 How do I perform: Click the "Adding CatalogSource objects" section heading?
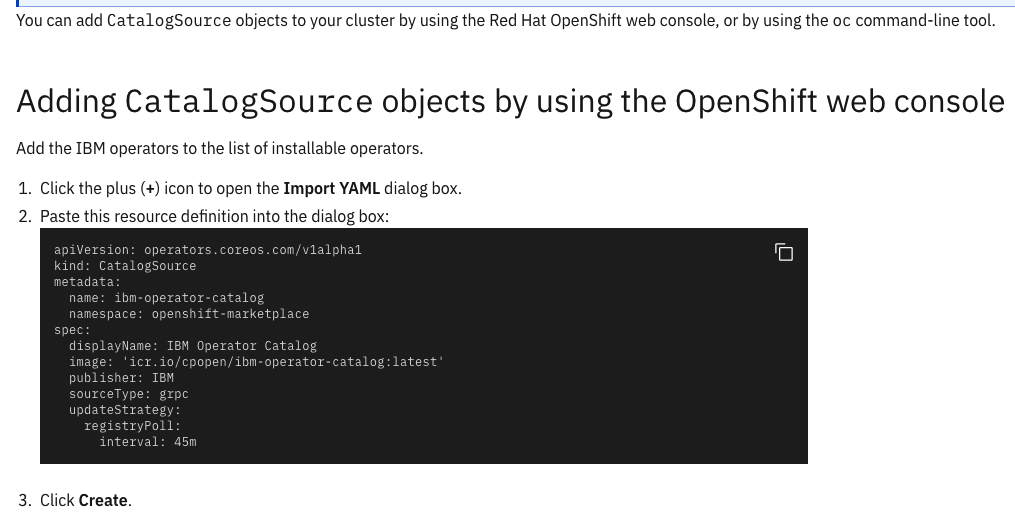510,101
